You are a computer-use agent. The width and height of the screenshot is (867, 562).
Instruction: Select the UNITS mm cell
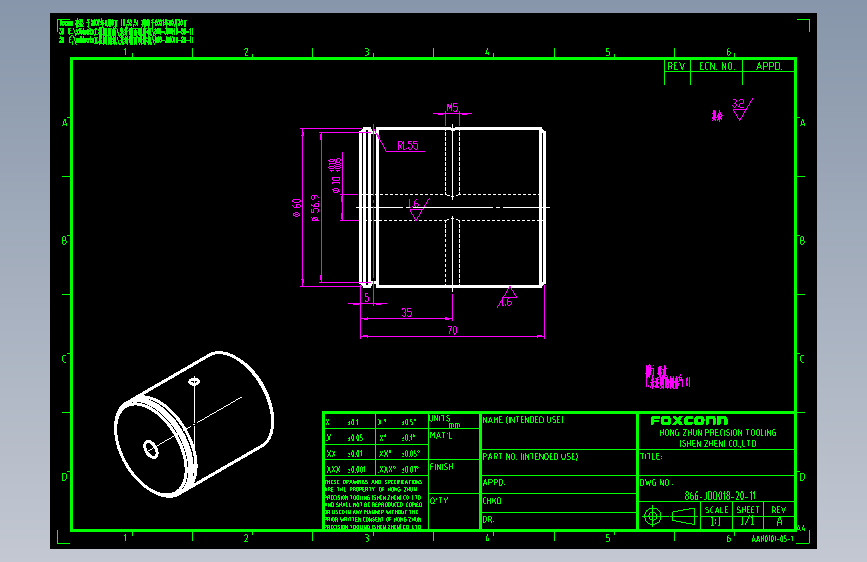[454, 421]
